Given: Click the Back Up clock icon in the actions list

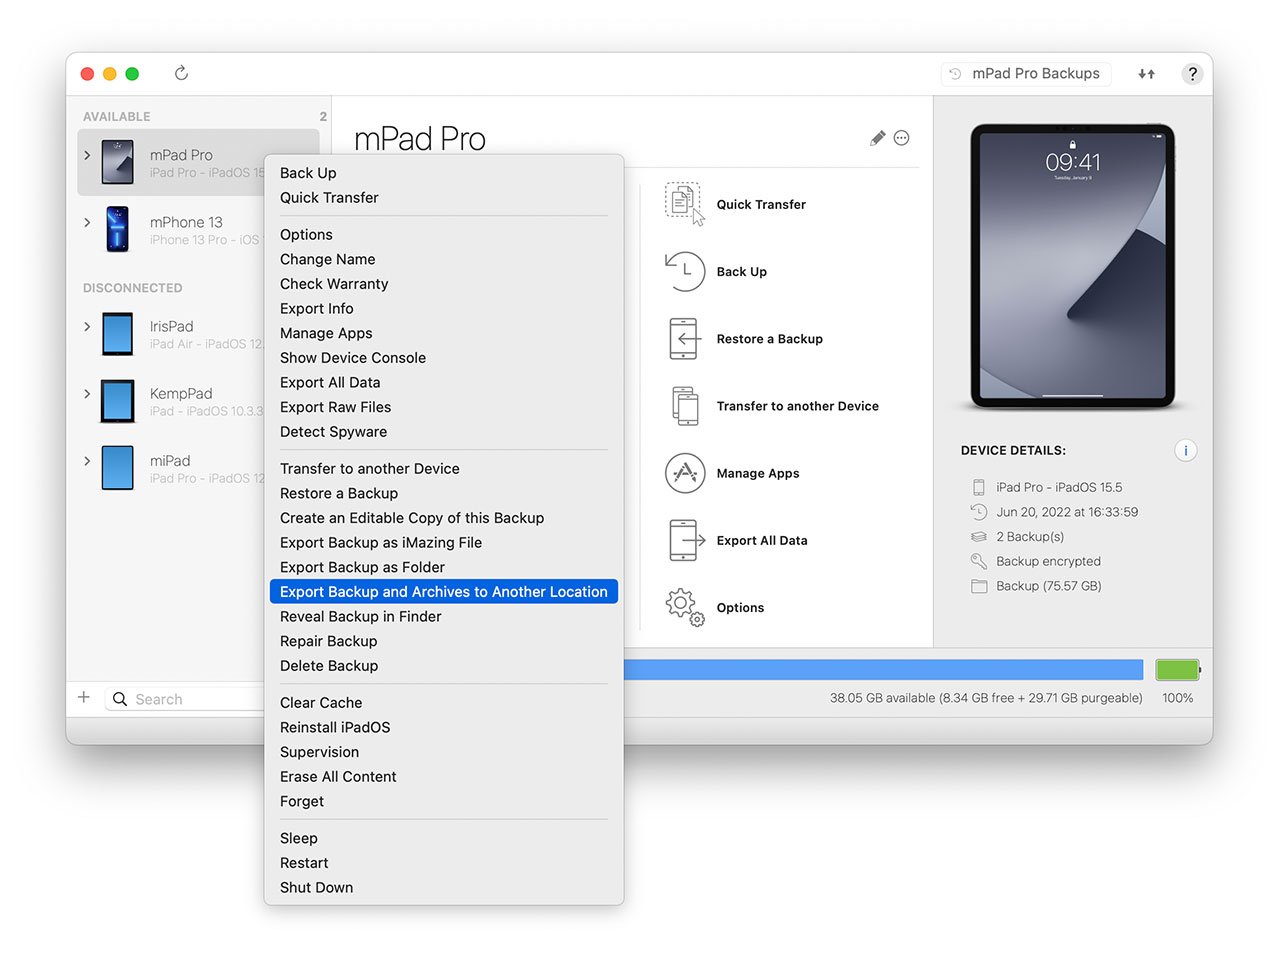Looking at the screenshot, I should point(685,271).
